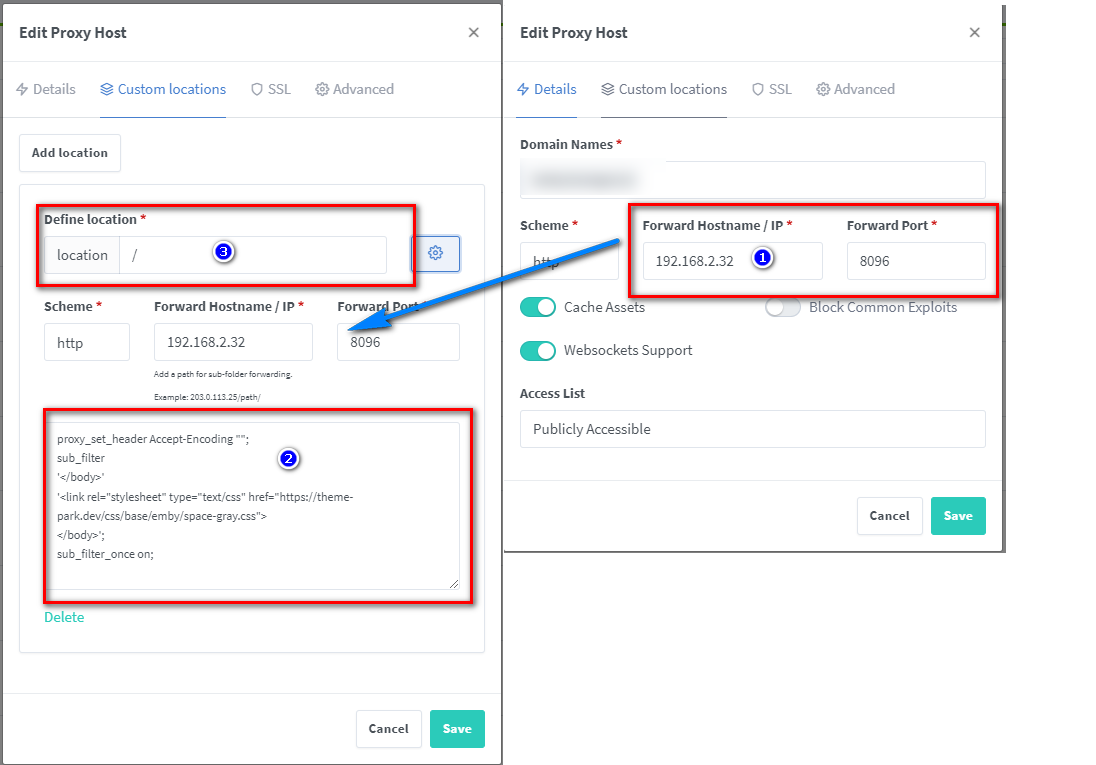Click the Add location button
The width and height of the screenshot is (1096, 765).
70,153
